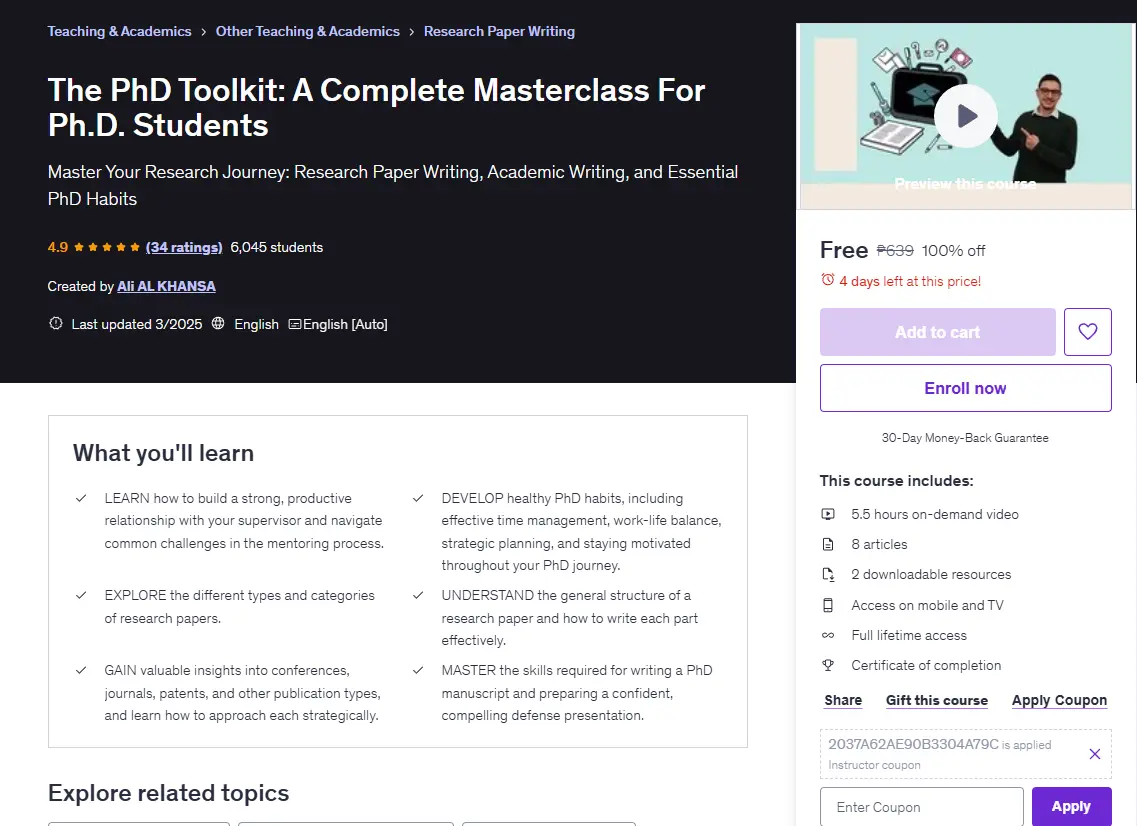Click the course preview thumbnail image
Image resolution: width=1137 pixels, height=826 pixels.
pyautogui.click(x=966, y=116)
